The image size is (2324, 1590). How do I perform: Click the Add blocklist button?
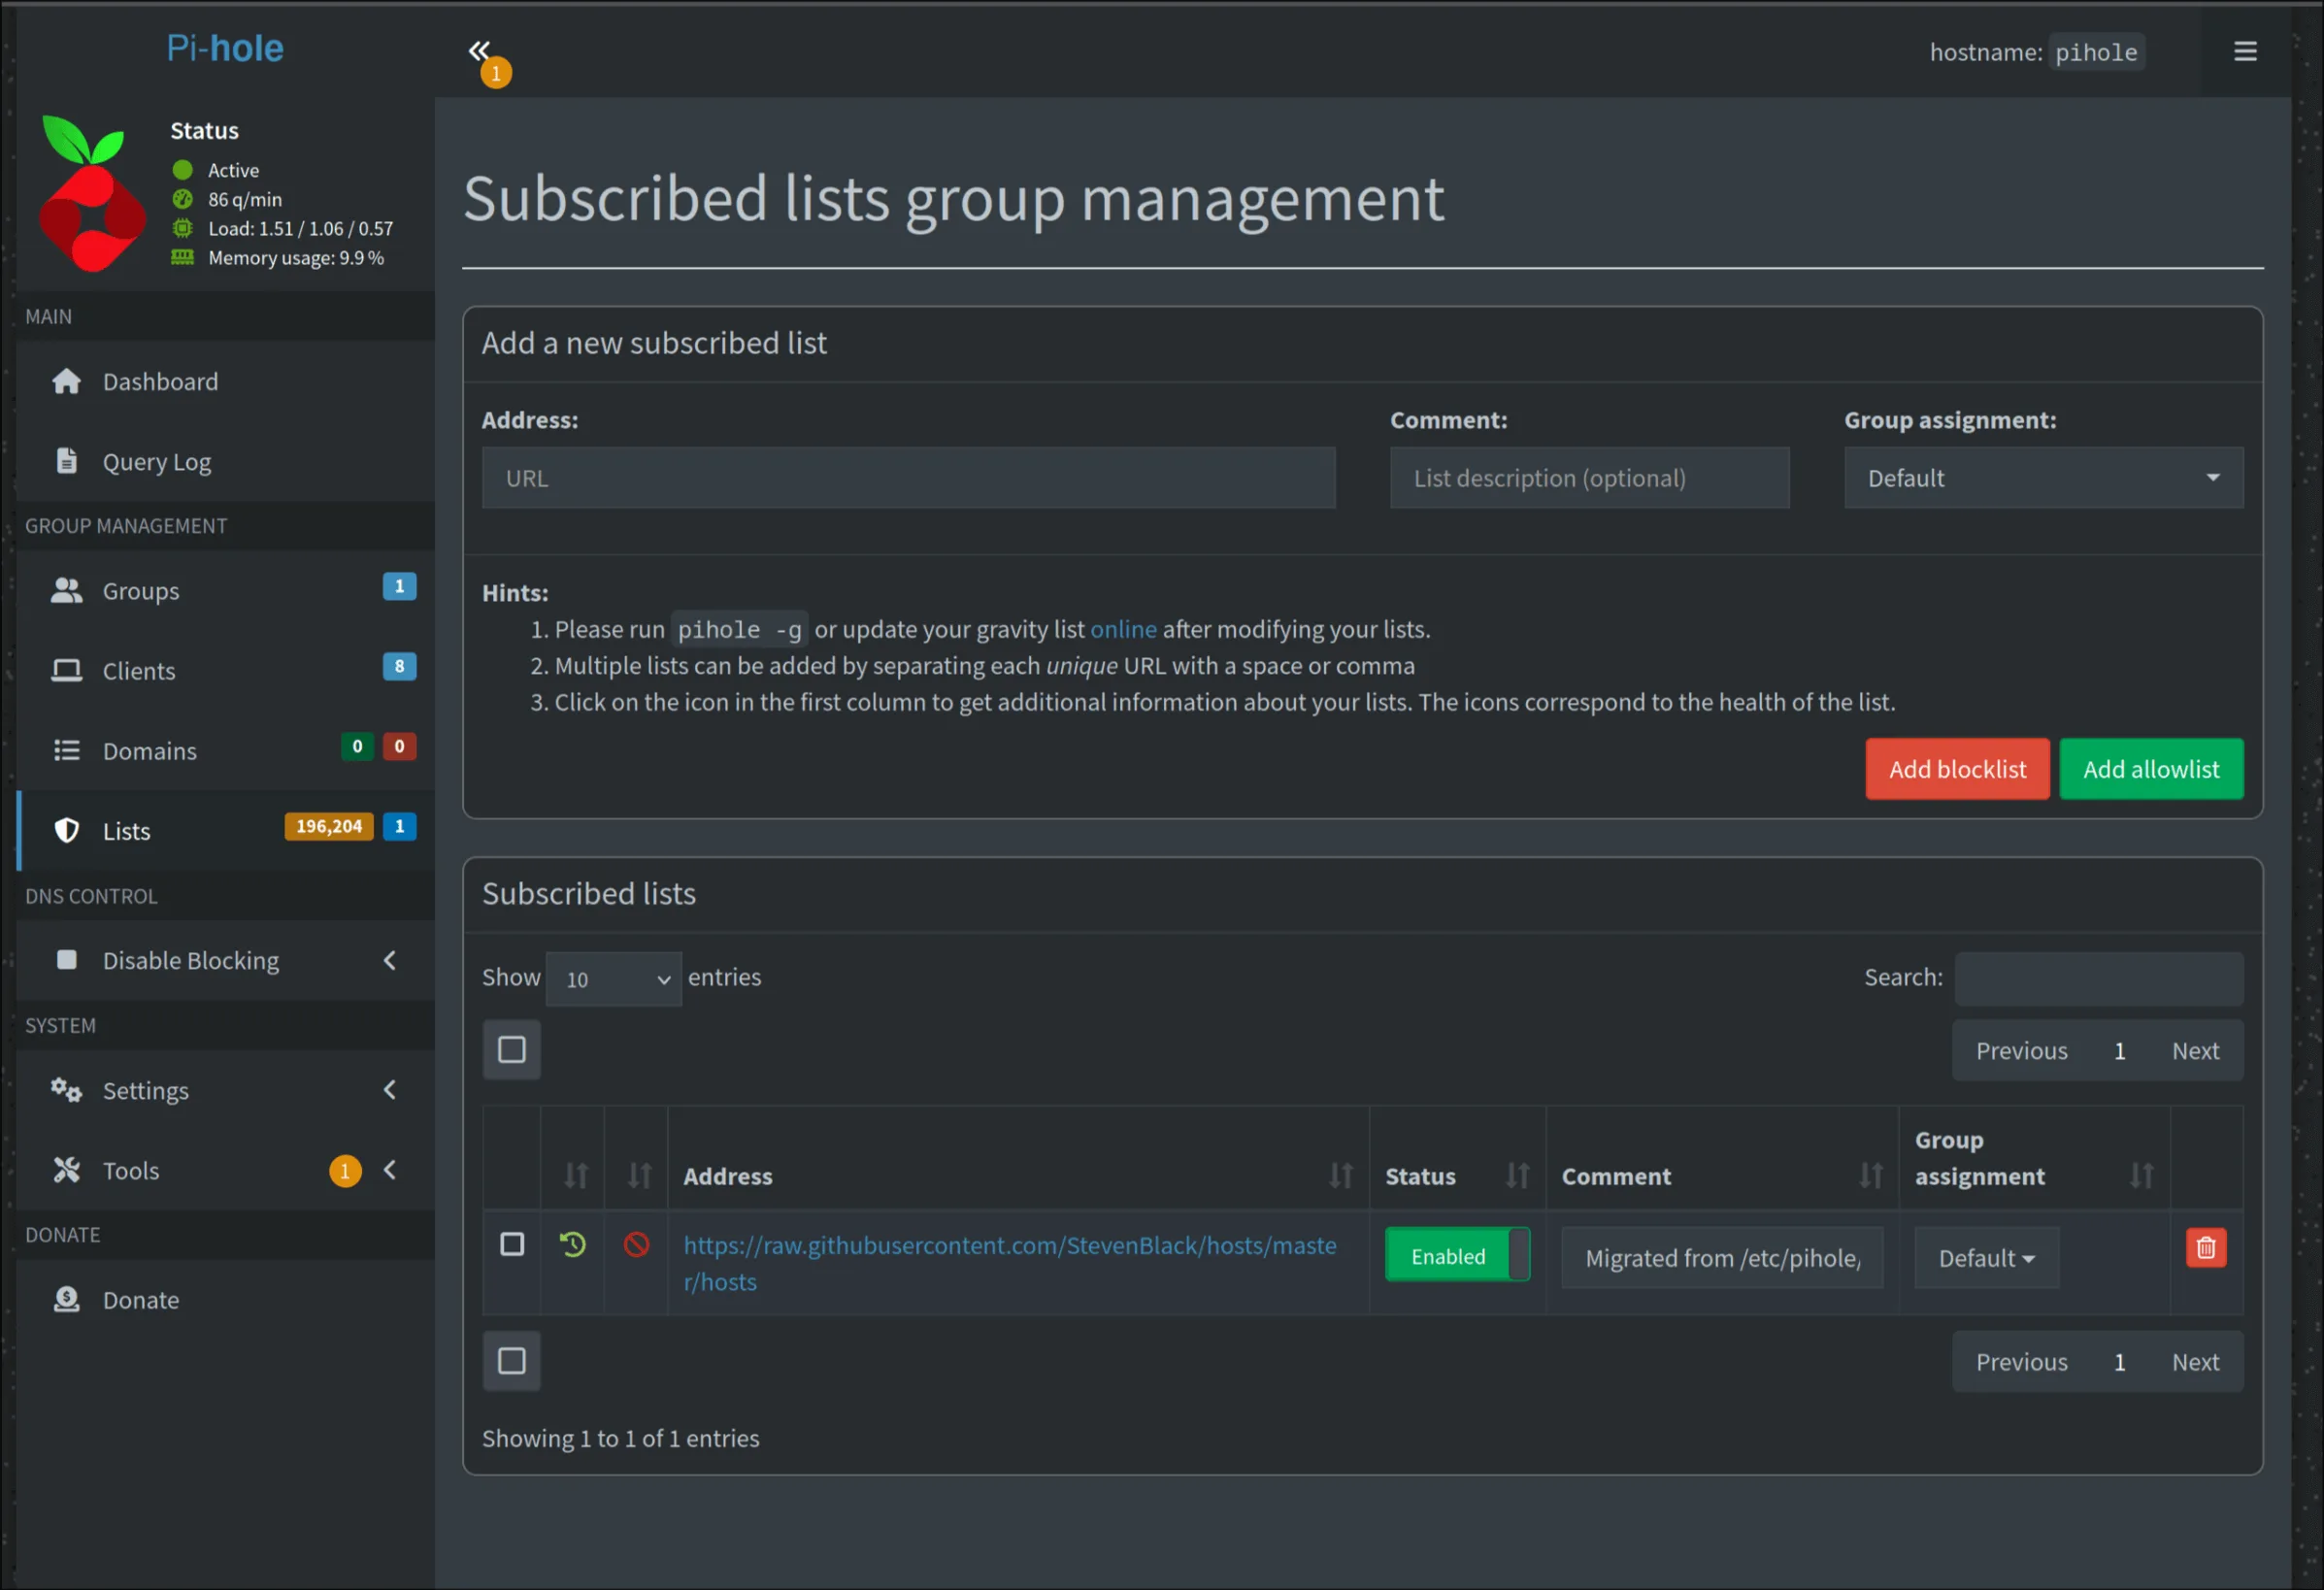pos(1956,769)
